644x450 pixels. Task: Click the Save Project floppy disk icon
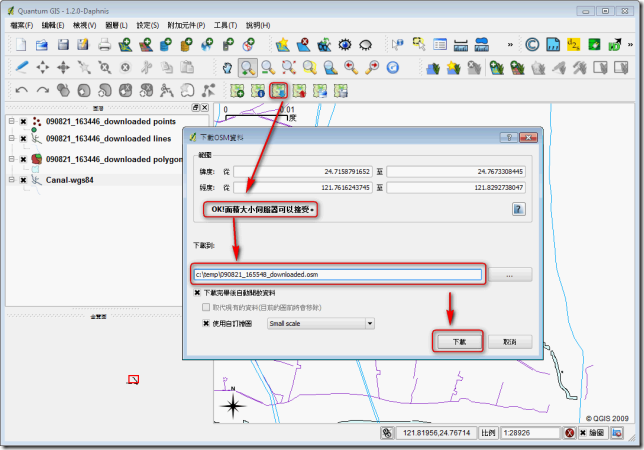click(x=63, y=44)
